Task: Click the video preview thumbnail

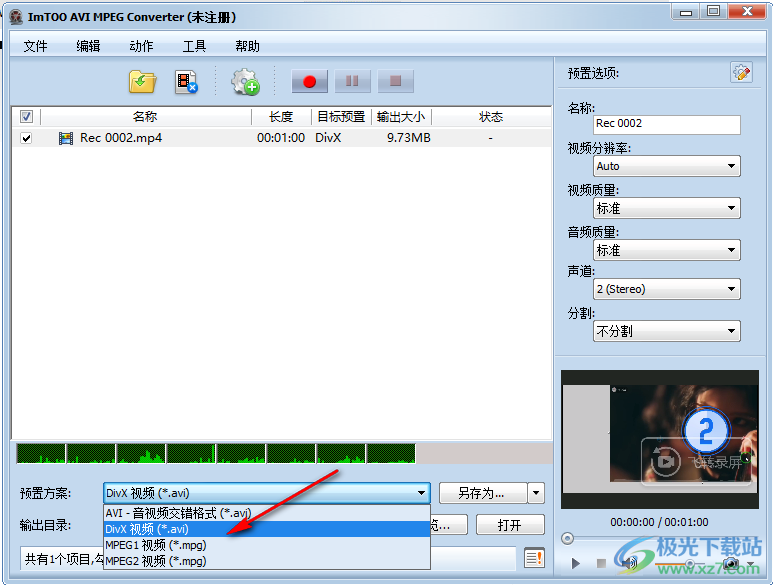Action: point(660,439)
